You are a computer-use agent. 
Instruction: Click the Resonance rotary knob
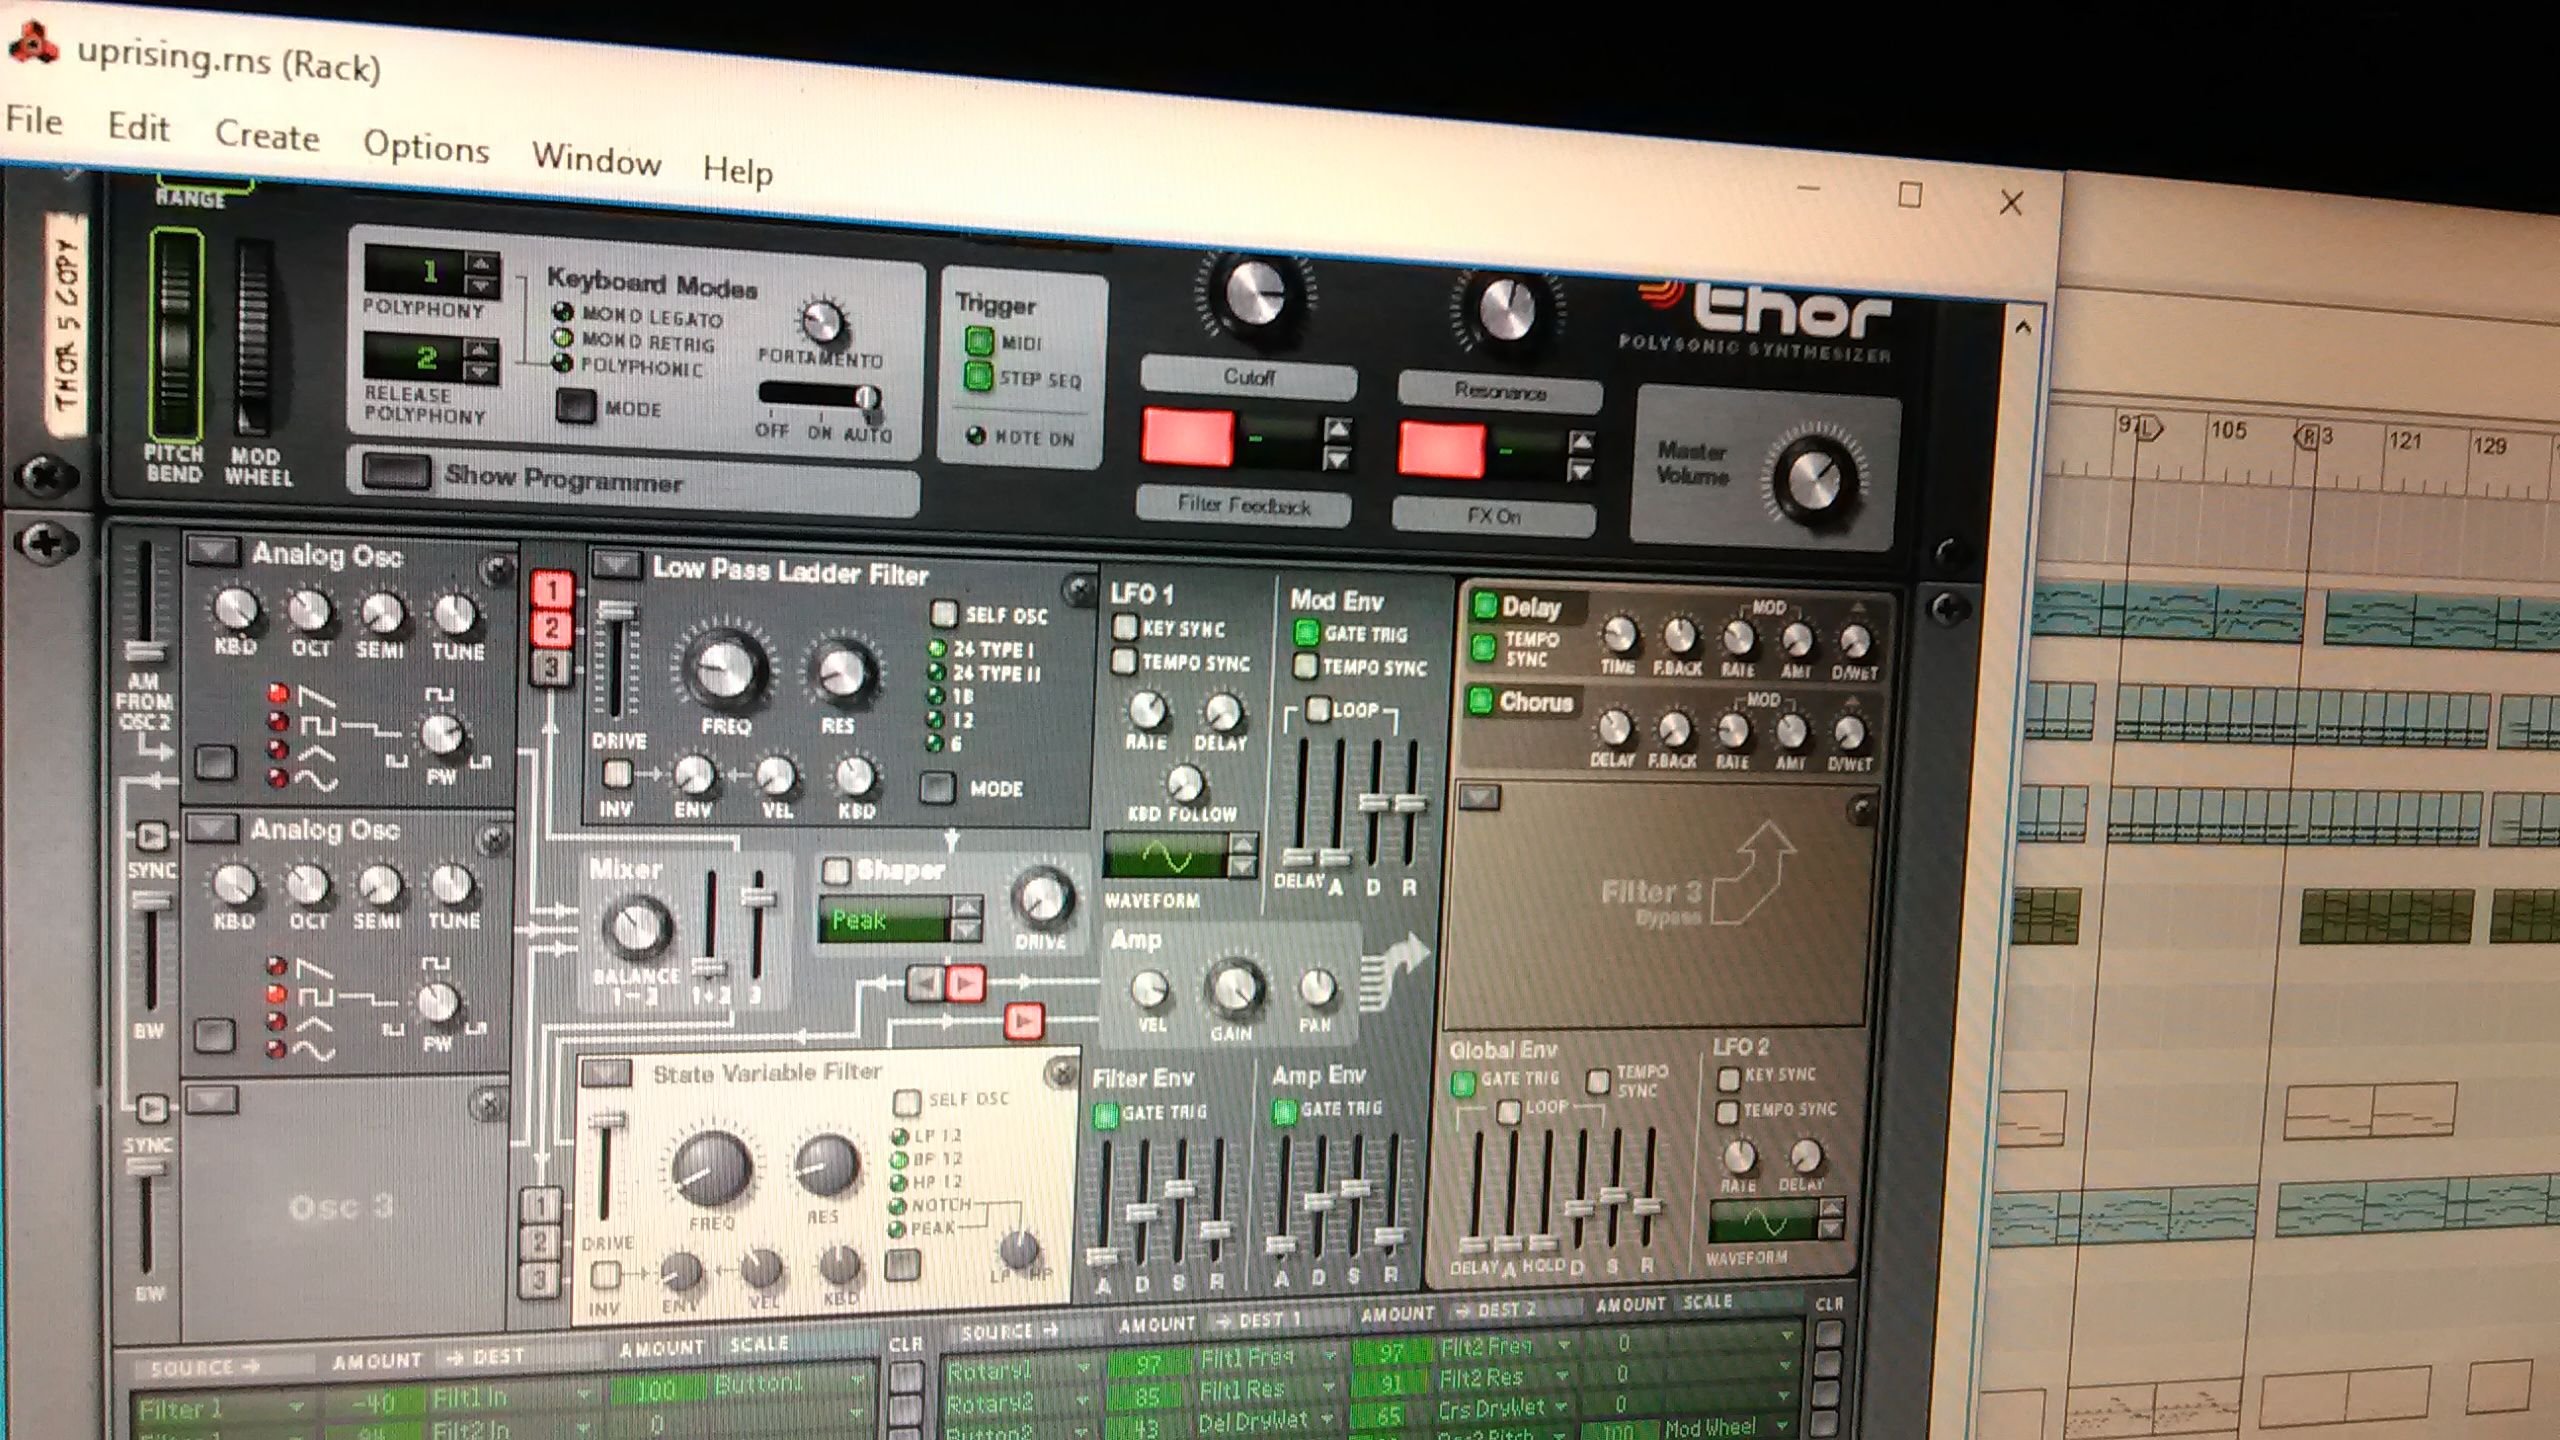[1507, 308]
